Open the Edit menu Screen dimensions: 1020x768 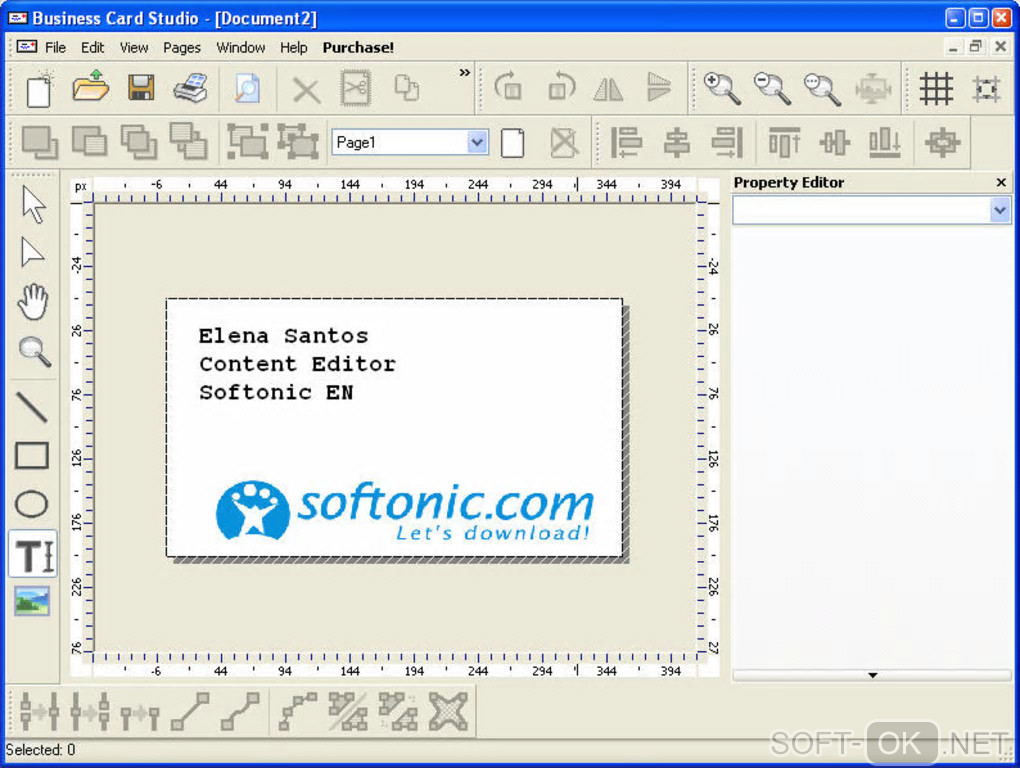pos(92,47)
